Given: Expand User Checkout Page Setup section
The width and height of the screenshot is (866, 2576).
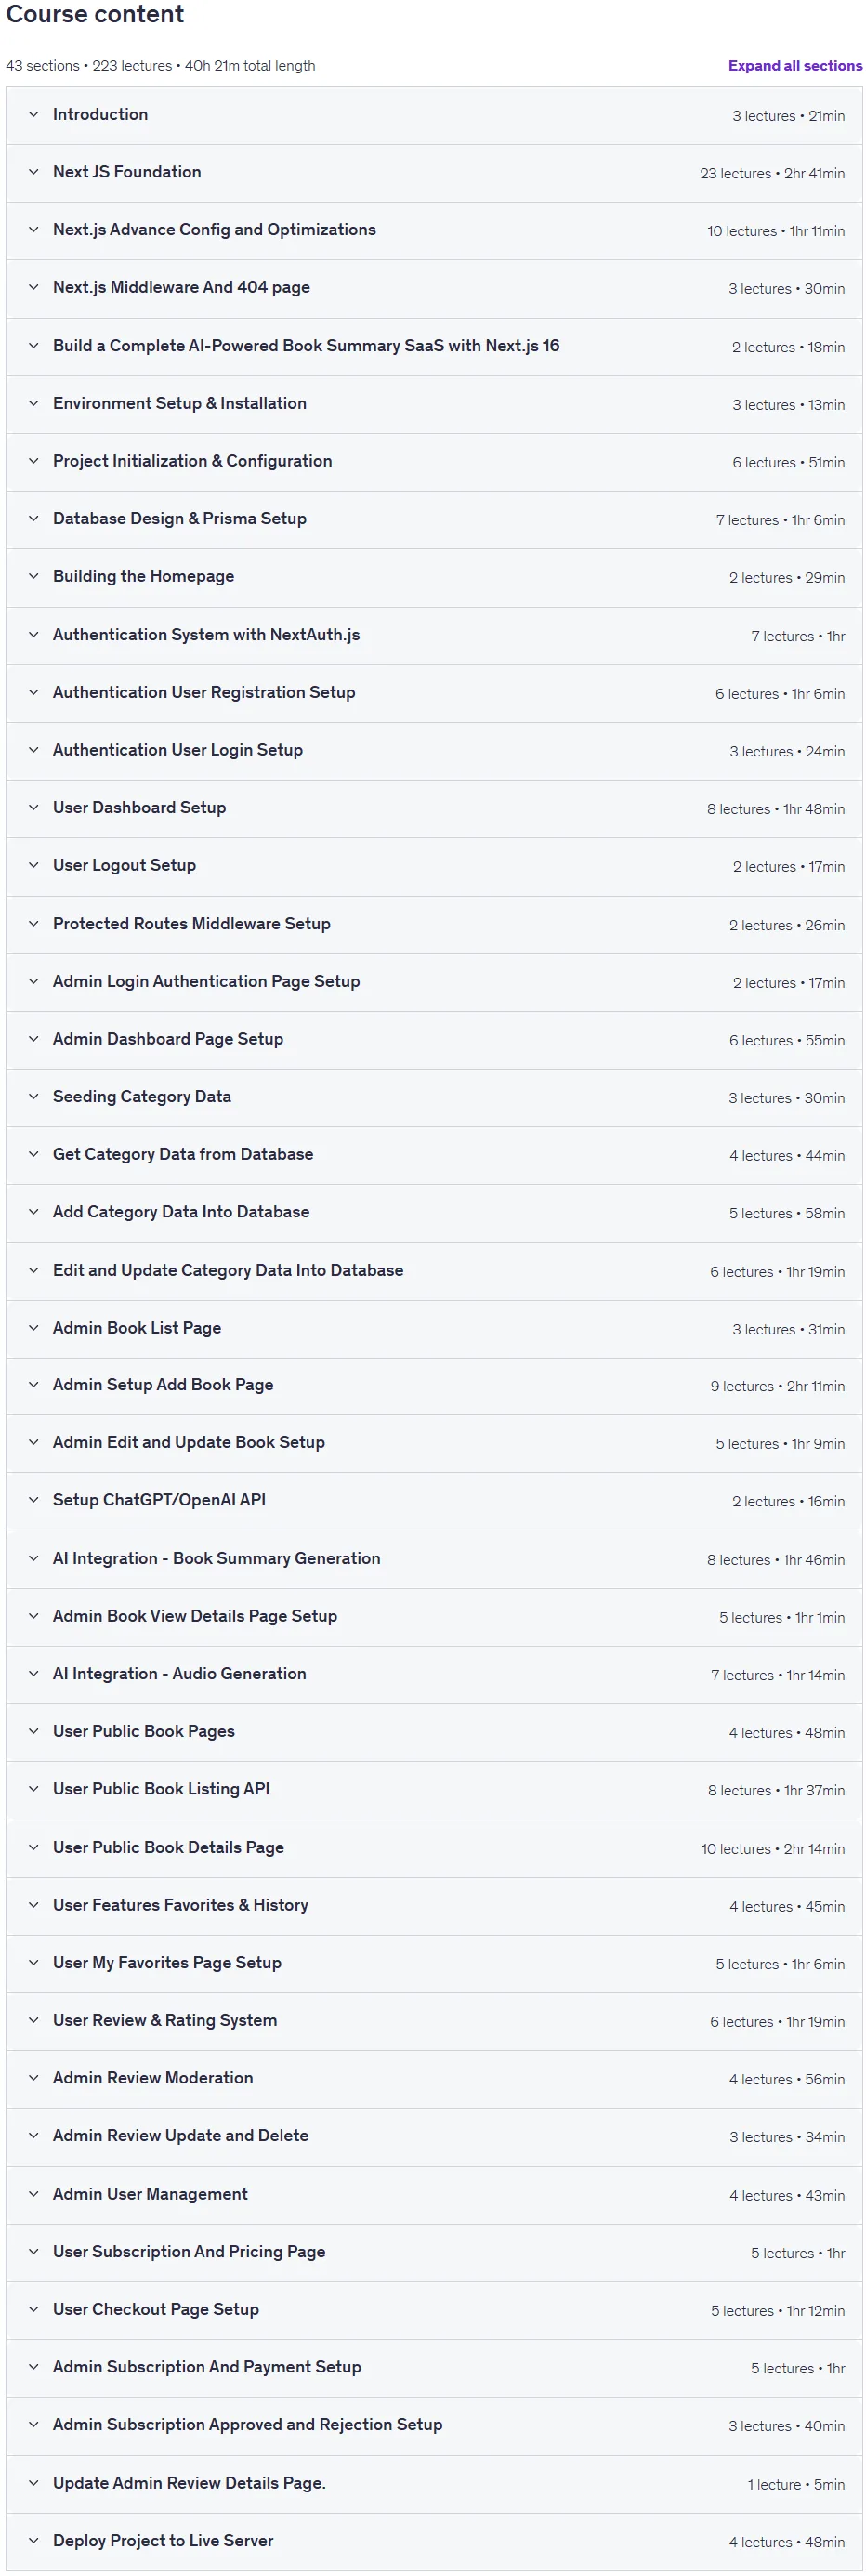Looking at the screenshot, I should [x=434, y=2309].
